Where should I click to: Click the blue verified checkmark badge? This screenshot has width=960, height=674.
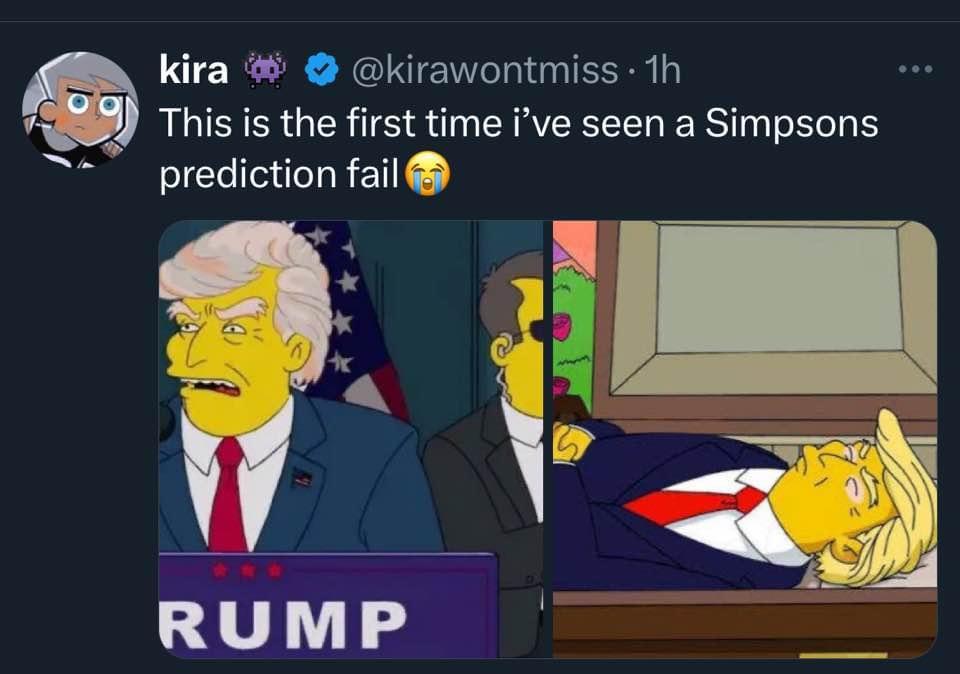click(x=322, y=70)
